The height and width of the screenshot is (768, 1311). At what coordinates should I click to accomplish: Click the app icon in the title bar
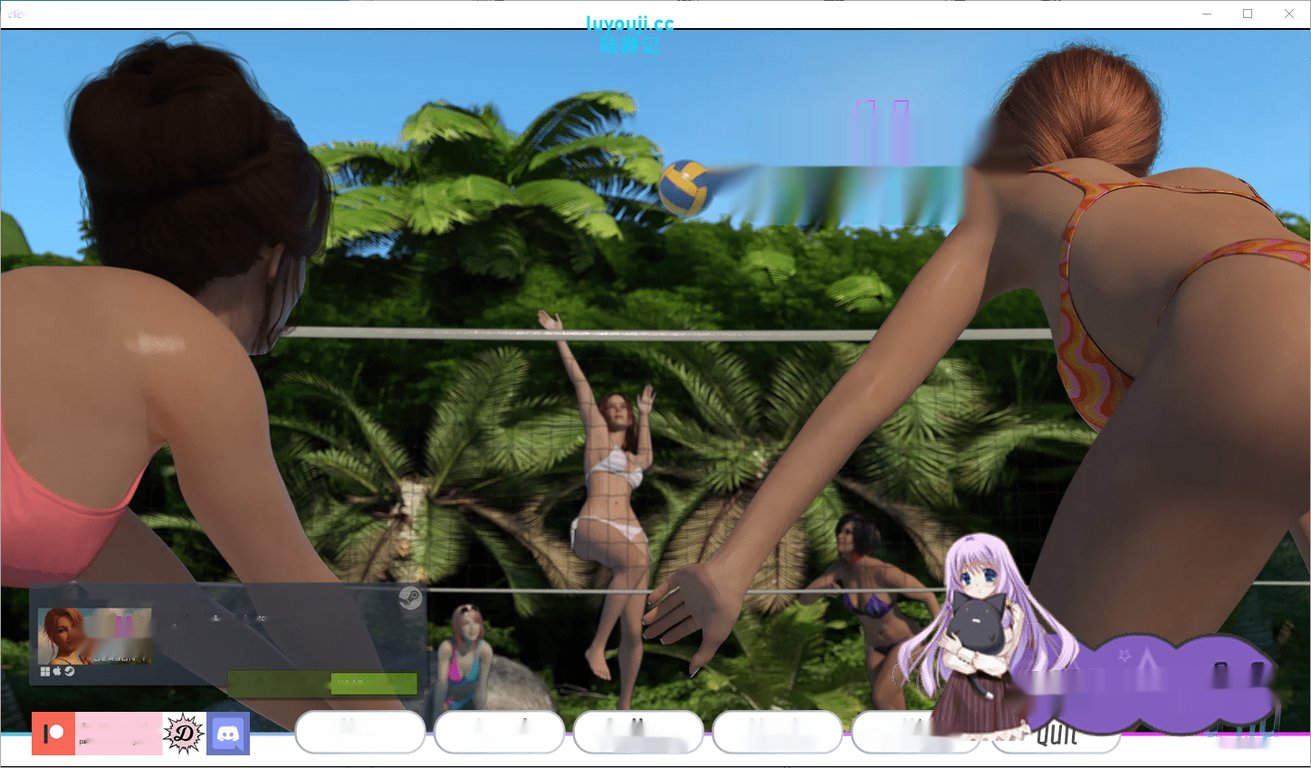(14, 14)
